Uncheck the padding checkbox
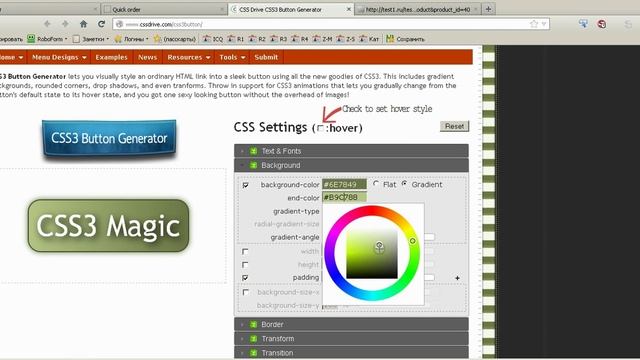The height and width of the screenshot is (360, 640). 245,278
